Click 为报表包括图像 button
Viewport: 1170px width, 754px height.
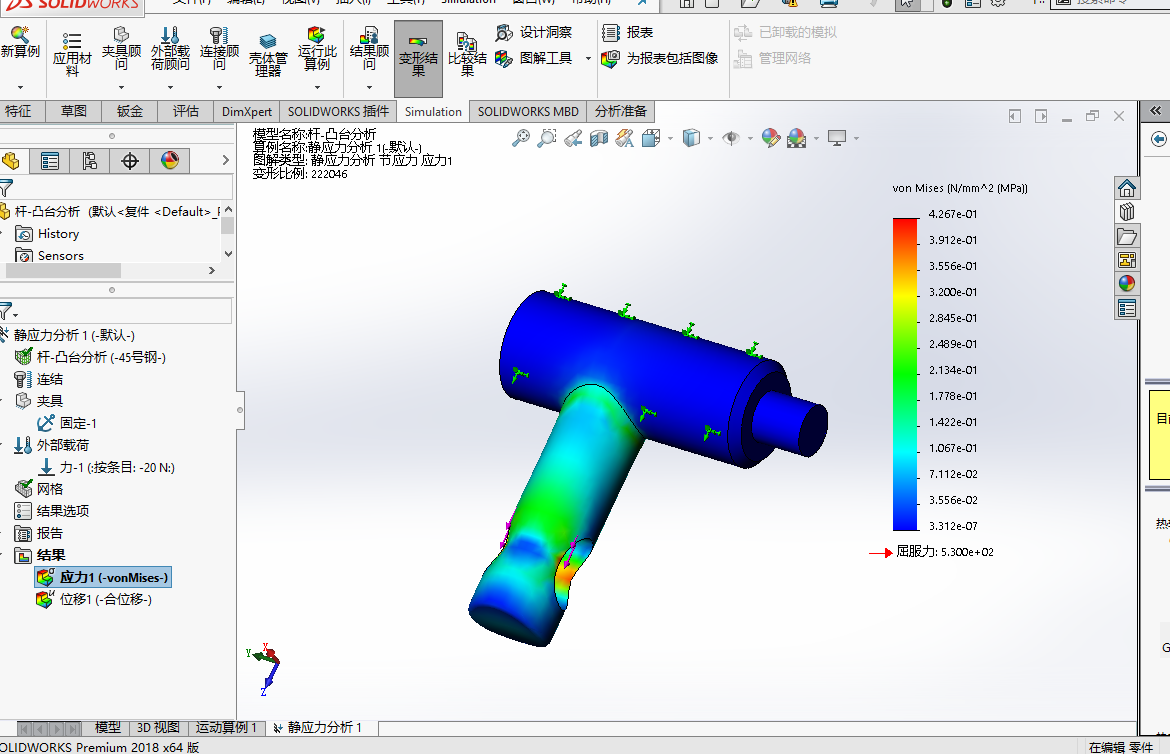pyautogui.click(x=660, y=58)
